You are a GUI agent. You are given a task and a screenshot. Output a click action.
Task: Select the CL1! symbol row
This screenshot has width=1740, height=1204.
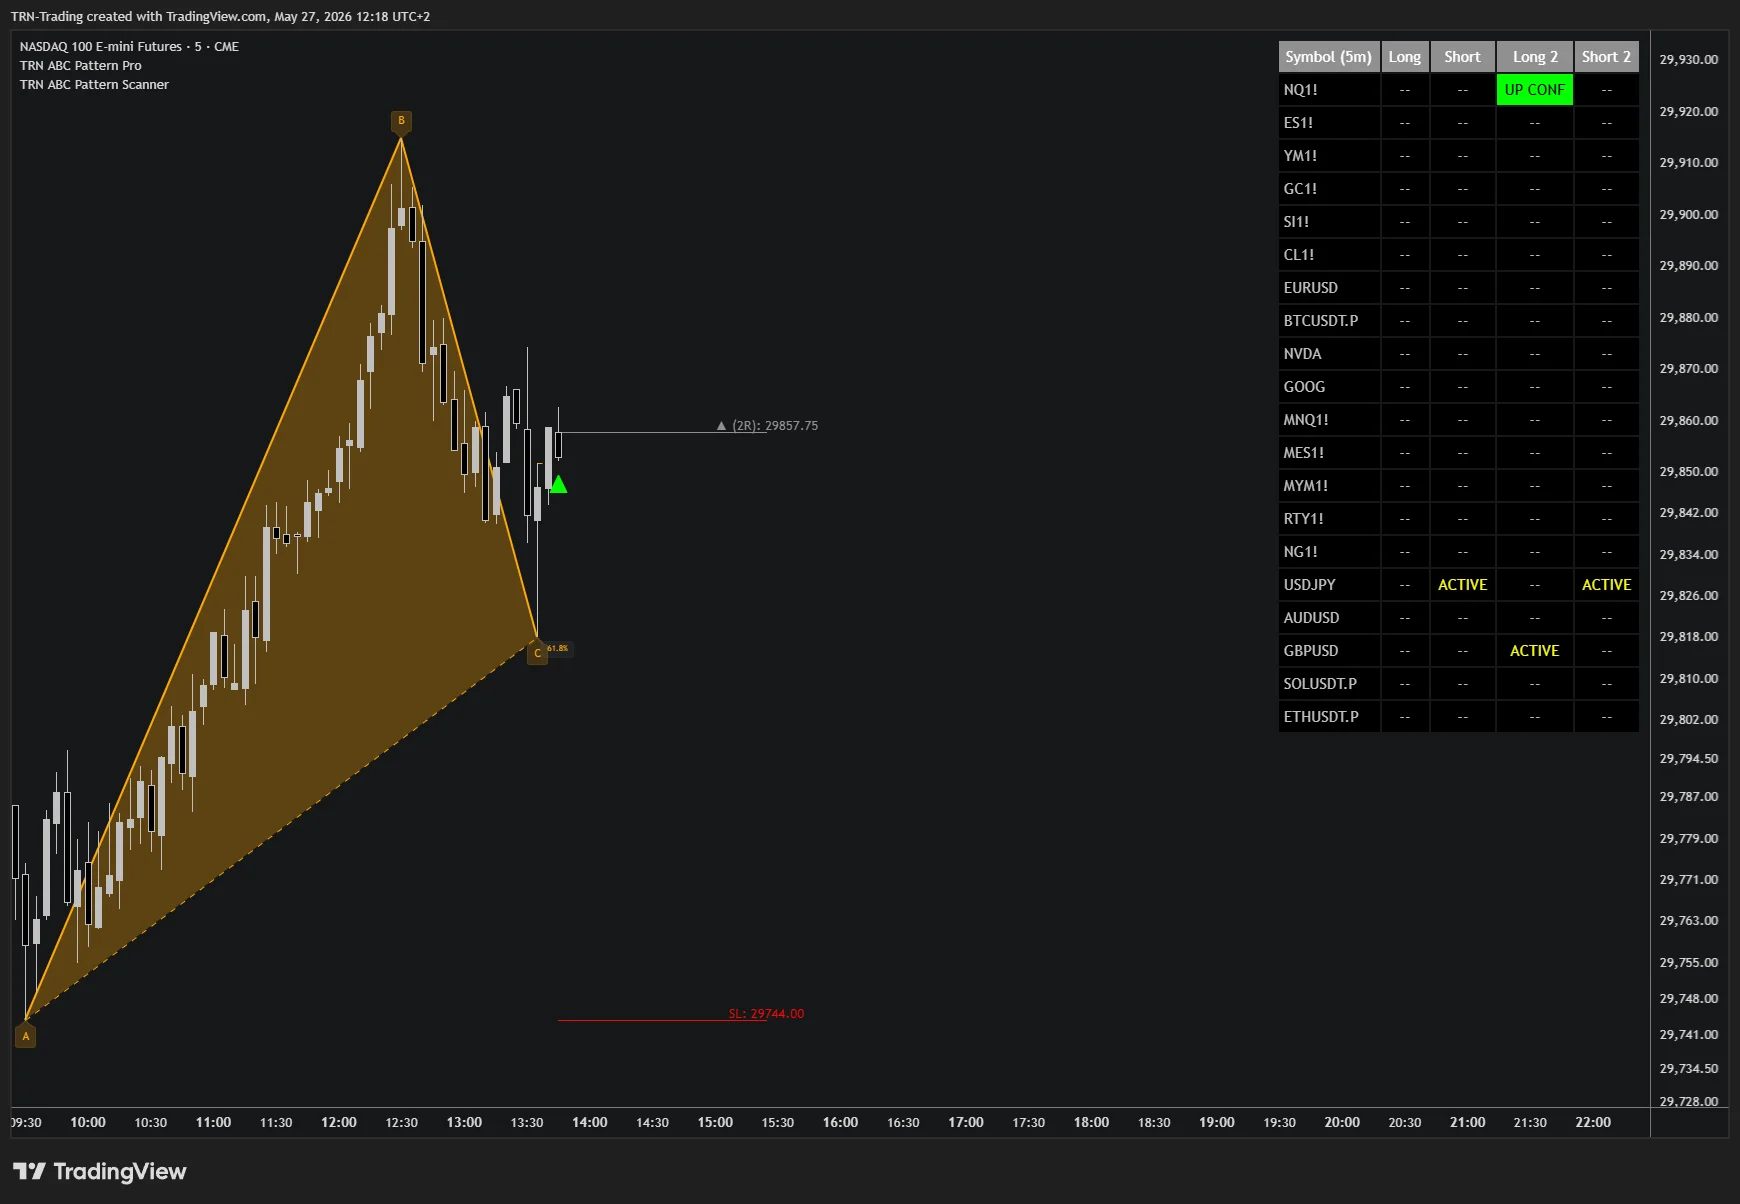coord(1458,255)
